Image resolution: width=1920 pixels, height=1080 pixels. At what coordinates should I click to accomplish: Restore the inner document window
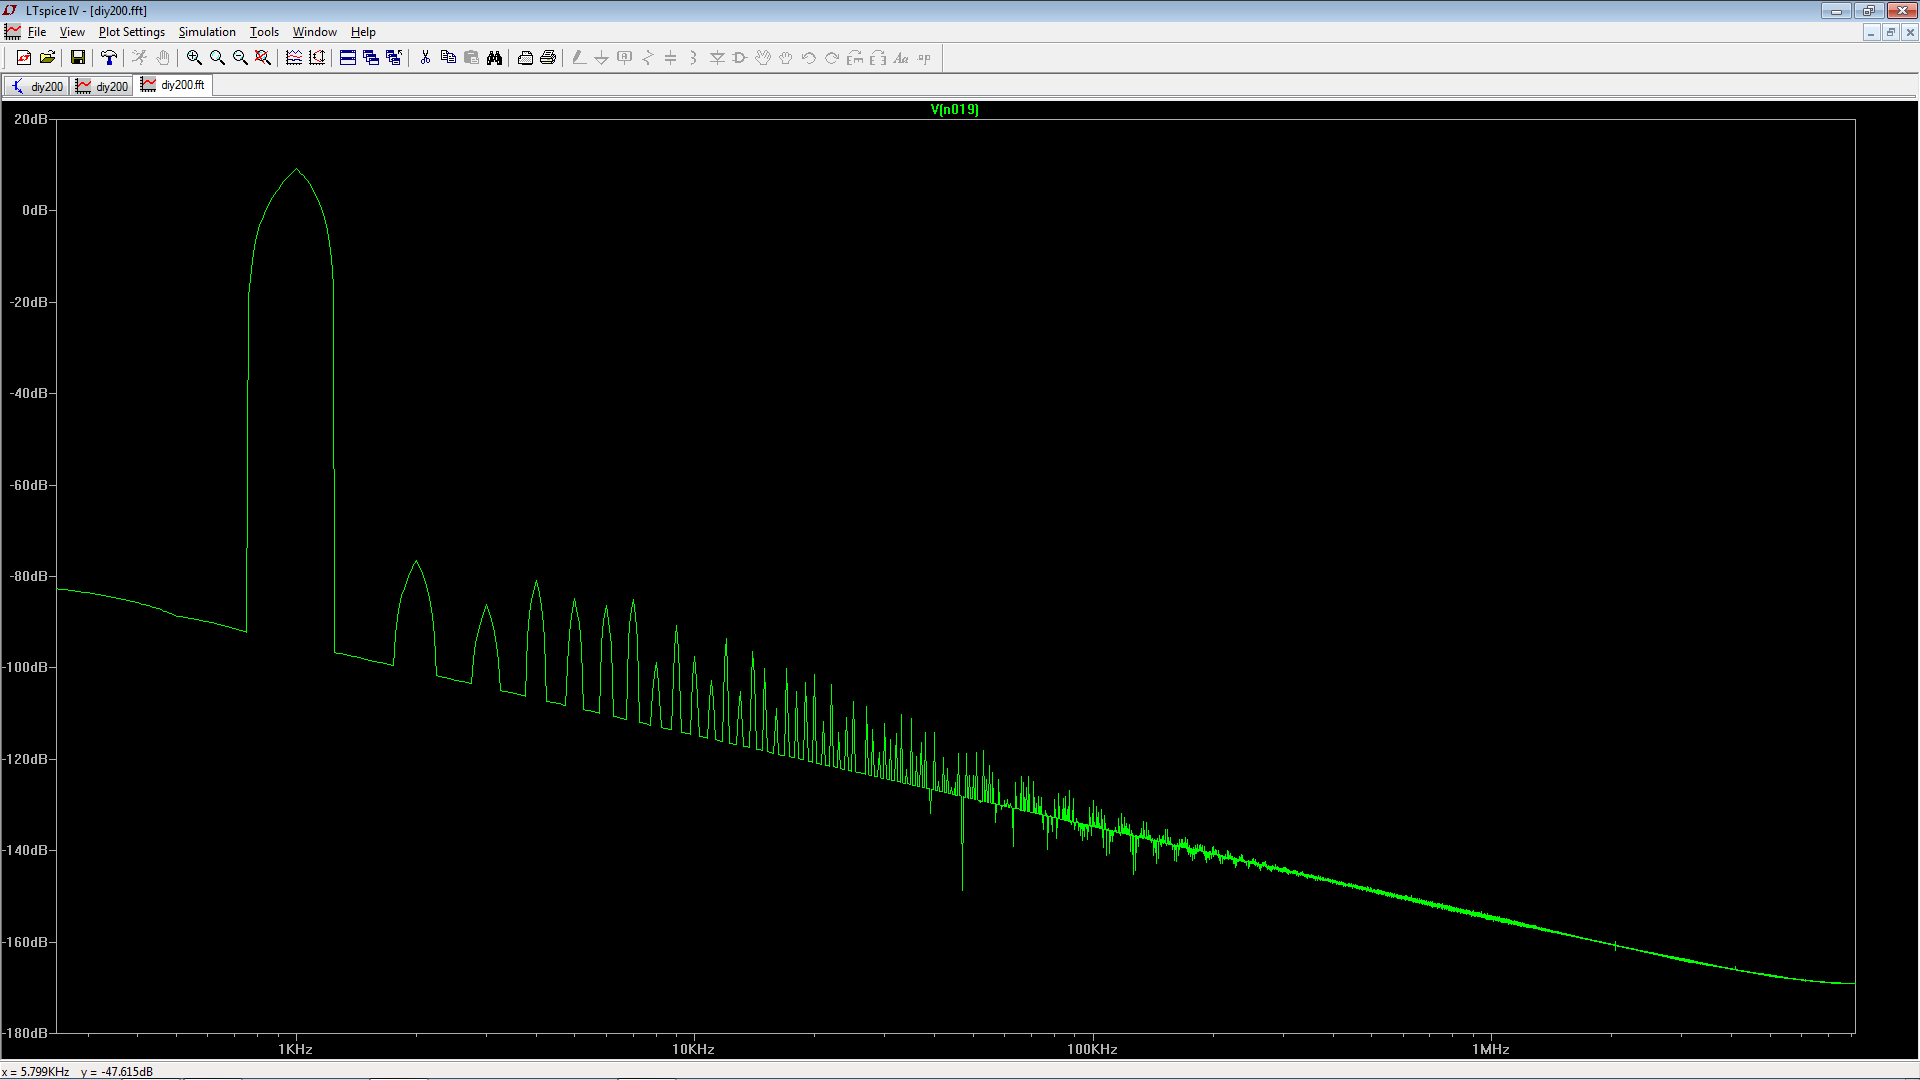[1890, 32]
